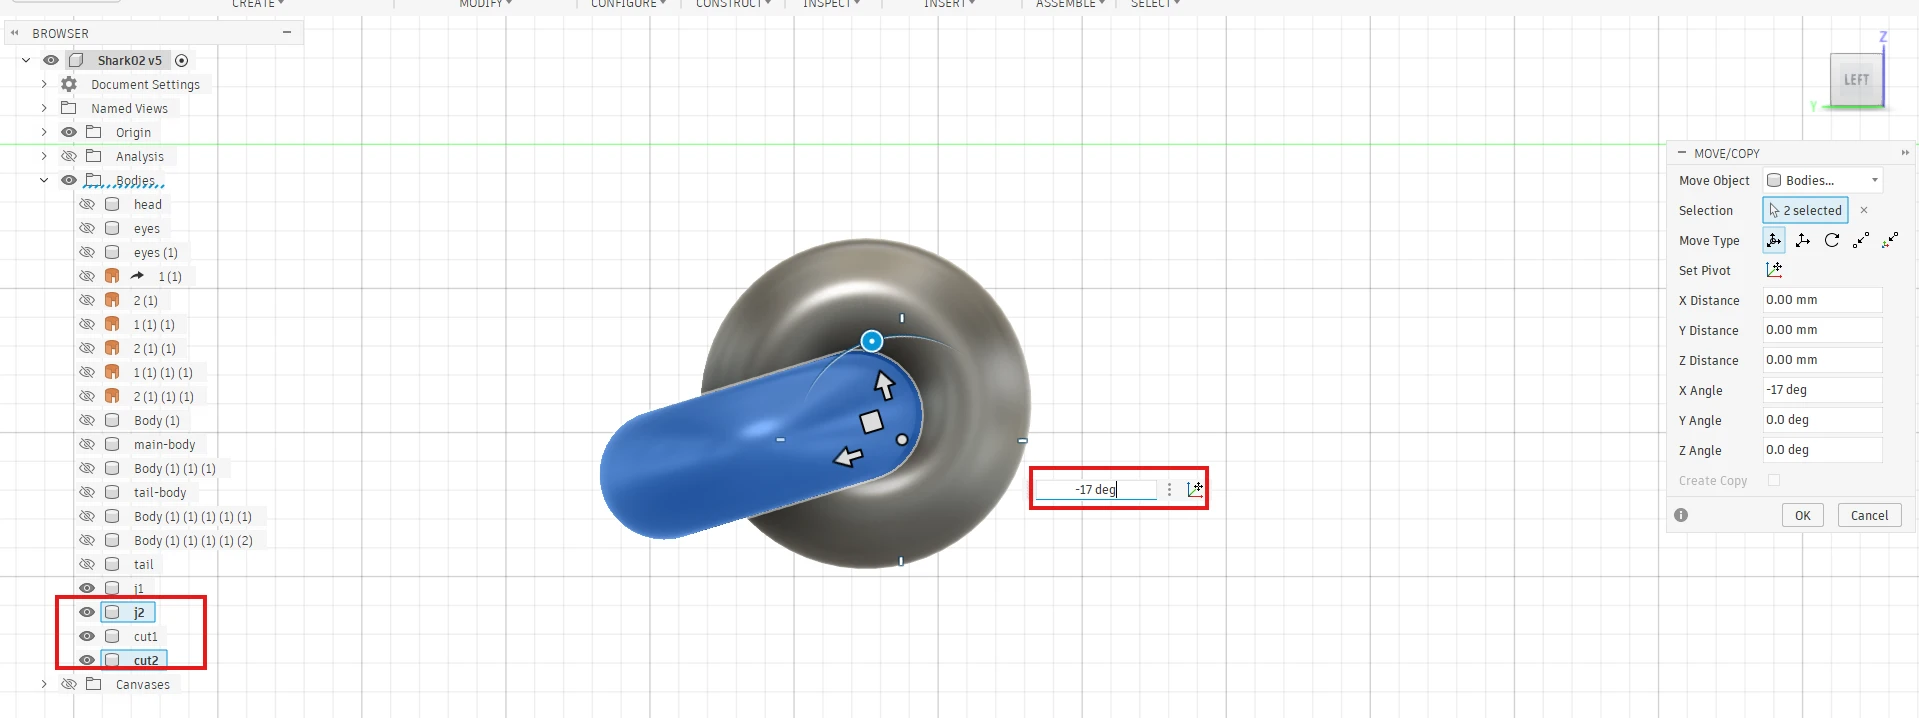Image resolution: width=1919 pixels, height=718 pixels.
Task: Click the body icon next to main-body
Action: click(x=112, y=444)
